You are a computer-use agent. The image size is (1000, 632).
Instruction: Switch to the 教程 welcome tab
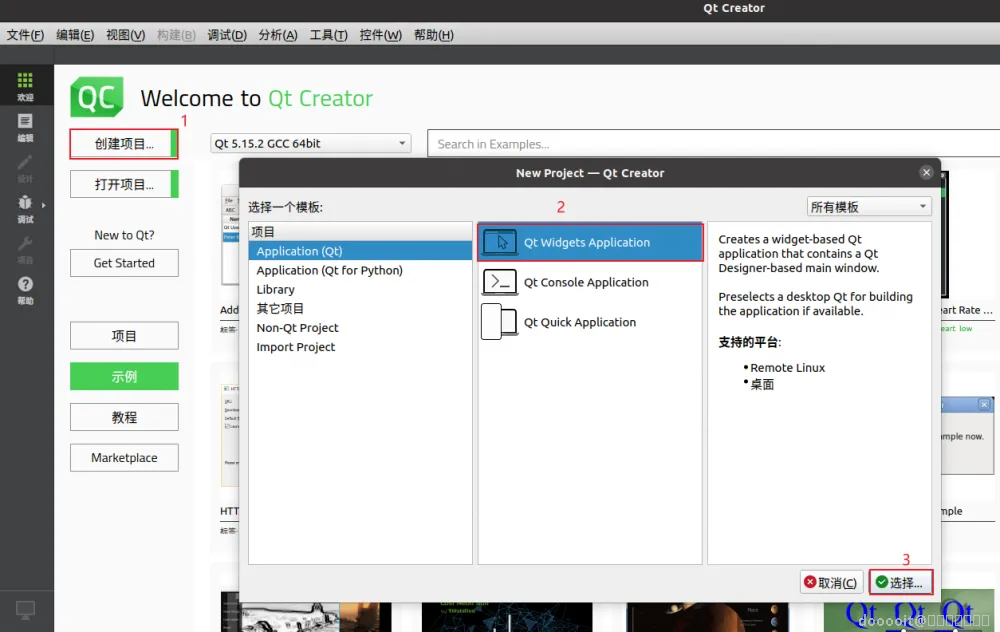[x=124, y=417]
